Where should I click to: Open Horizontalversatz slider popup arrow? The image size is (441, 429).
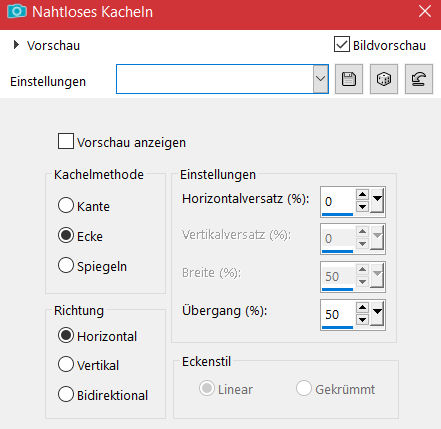(x=377, y=200)
